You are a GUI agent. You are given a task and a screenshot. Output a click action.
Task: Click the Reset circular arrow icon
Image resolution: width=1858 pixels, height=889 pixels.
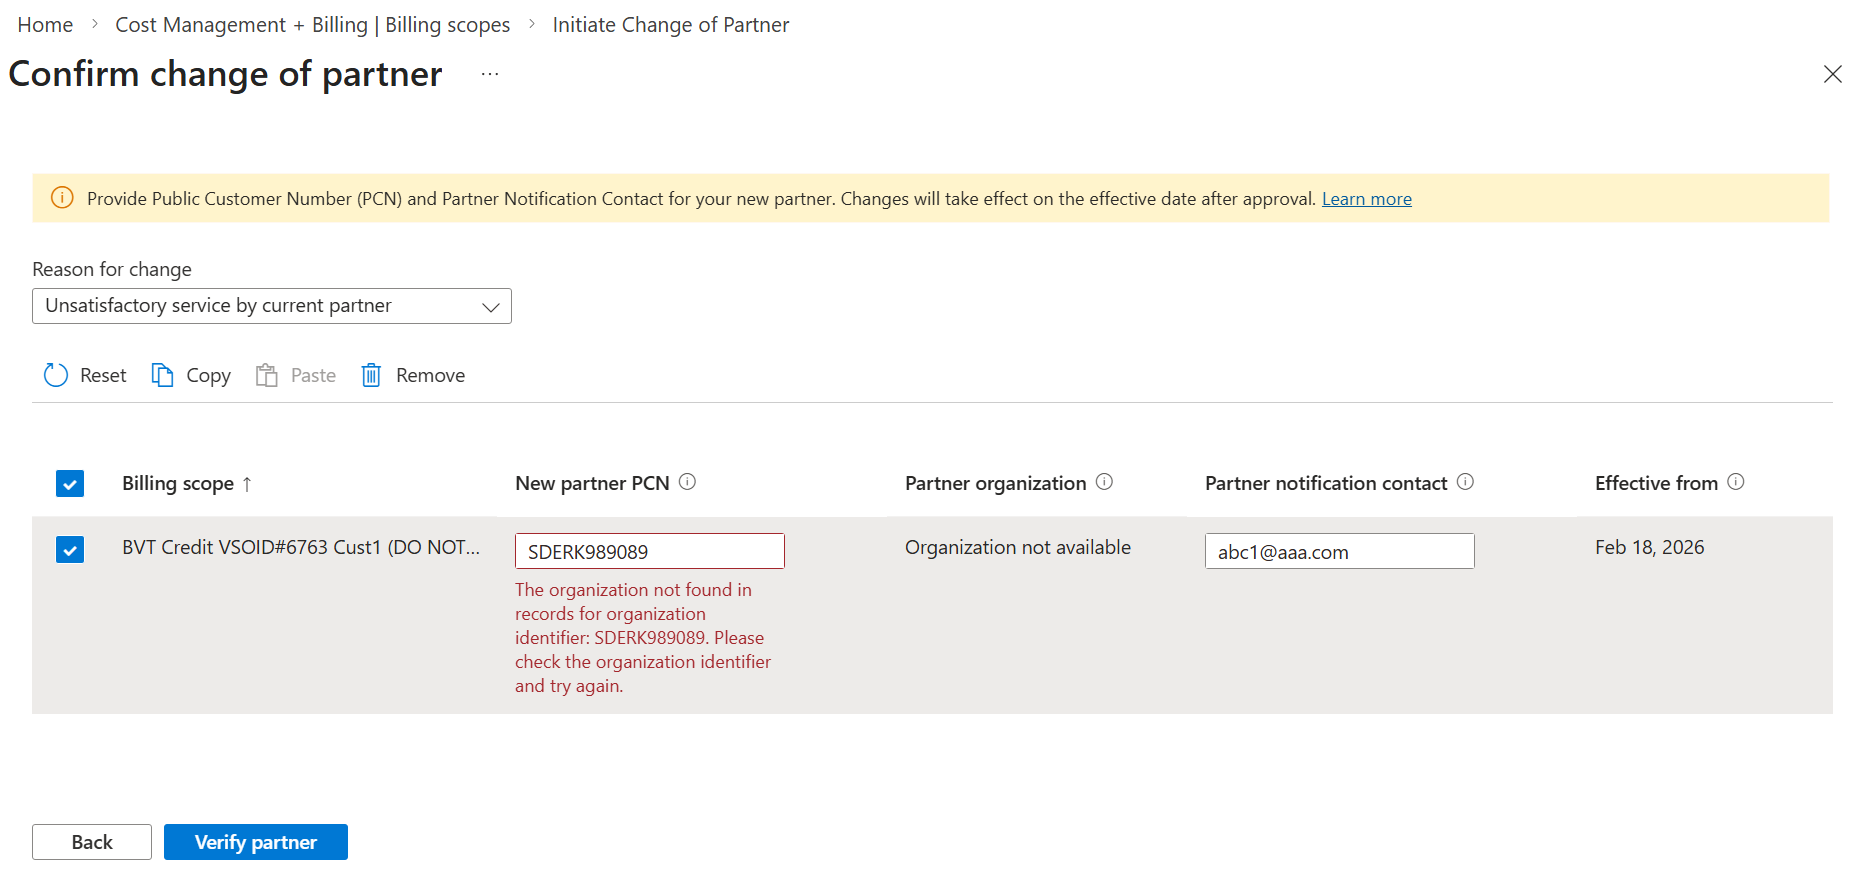pyautogui.click(x=56, y=375)
